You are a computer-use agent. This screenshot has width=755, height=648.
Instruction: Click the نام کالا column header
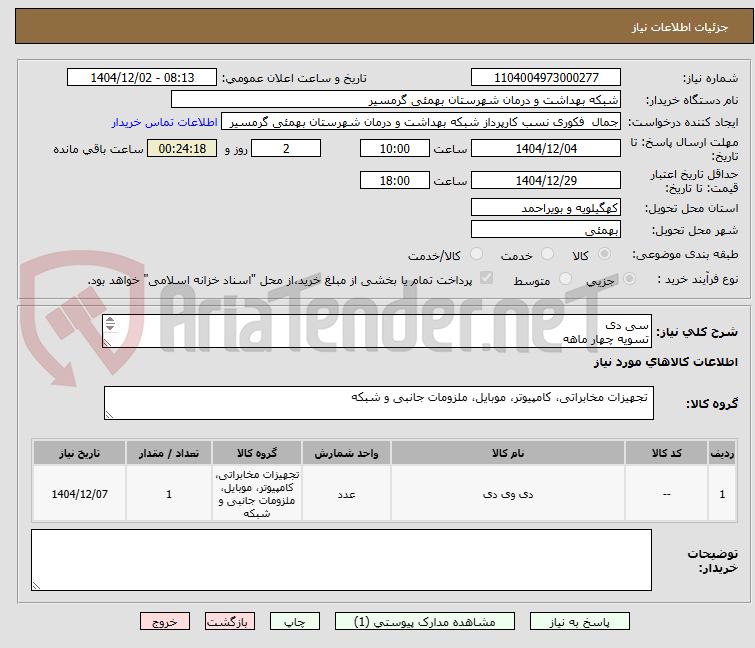(508, 453)
